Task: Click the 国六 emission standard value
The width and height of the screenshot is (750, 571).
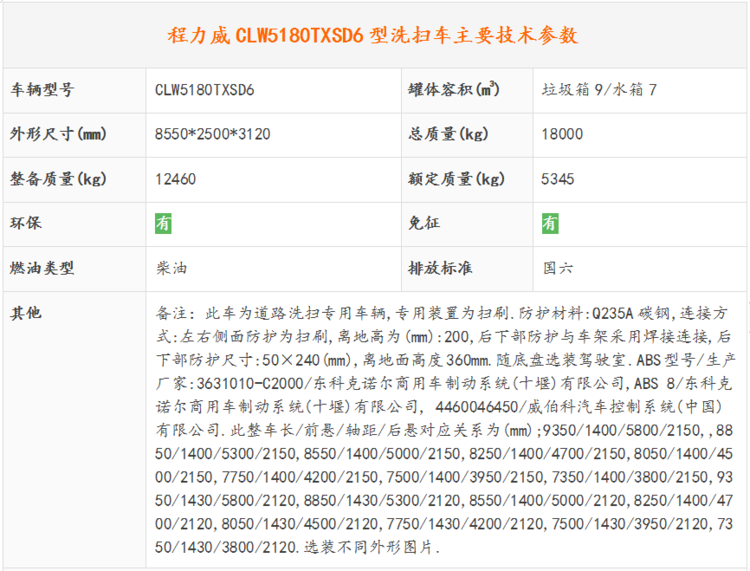Action: coord(558,268)
